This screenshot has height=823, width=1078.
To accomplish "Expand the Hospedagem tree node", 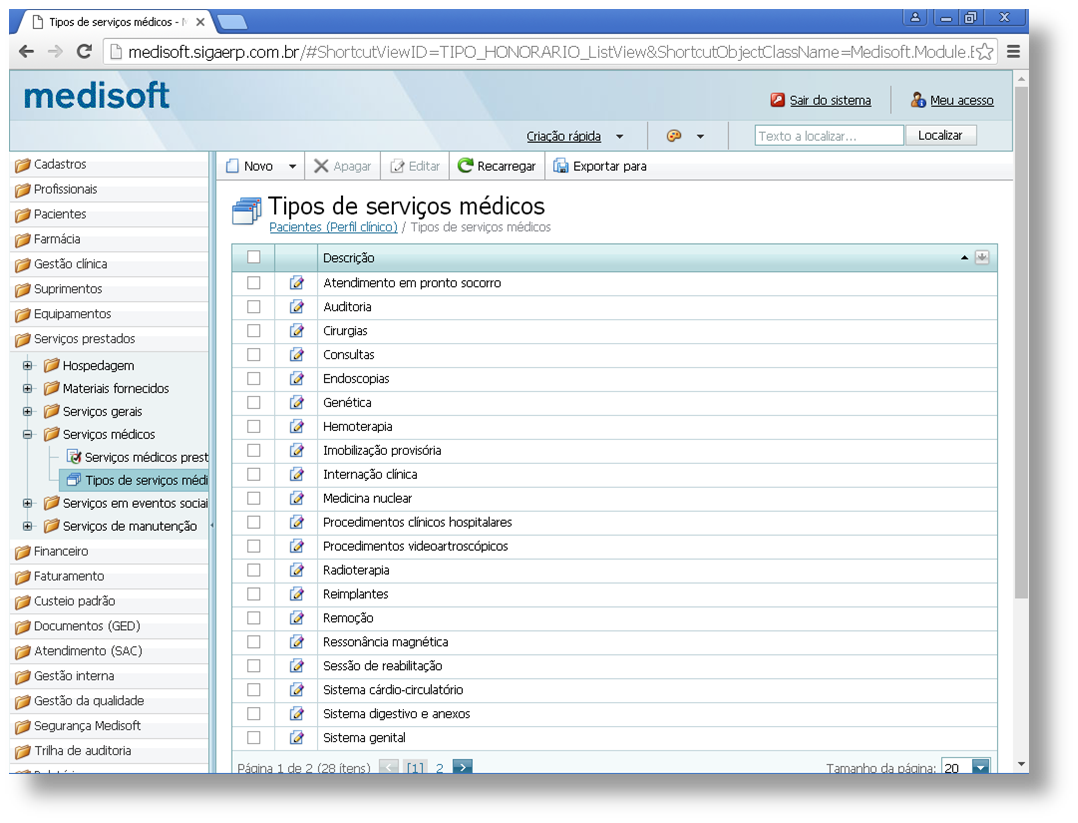I will (28, 366).
